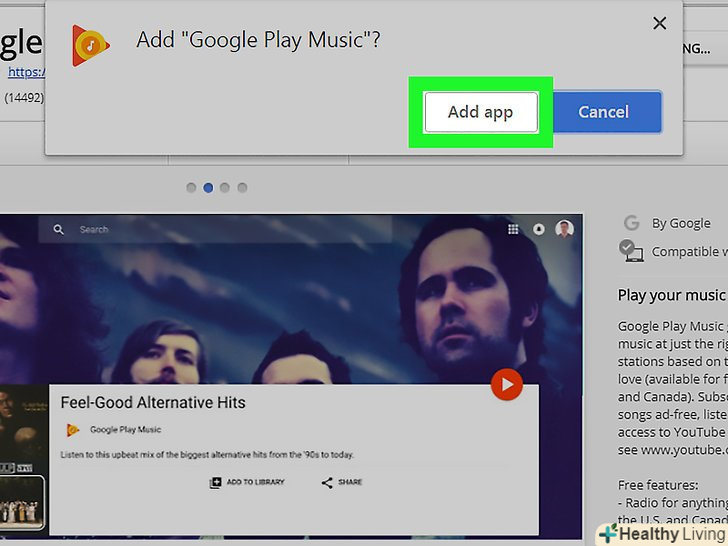
Task: Open the https link under the title
Action: pos(26,72)
